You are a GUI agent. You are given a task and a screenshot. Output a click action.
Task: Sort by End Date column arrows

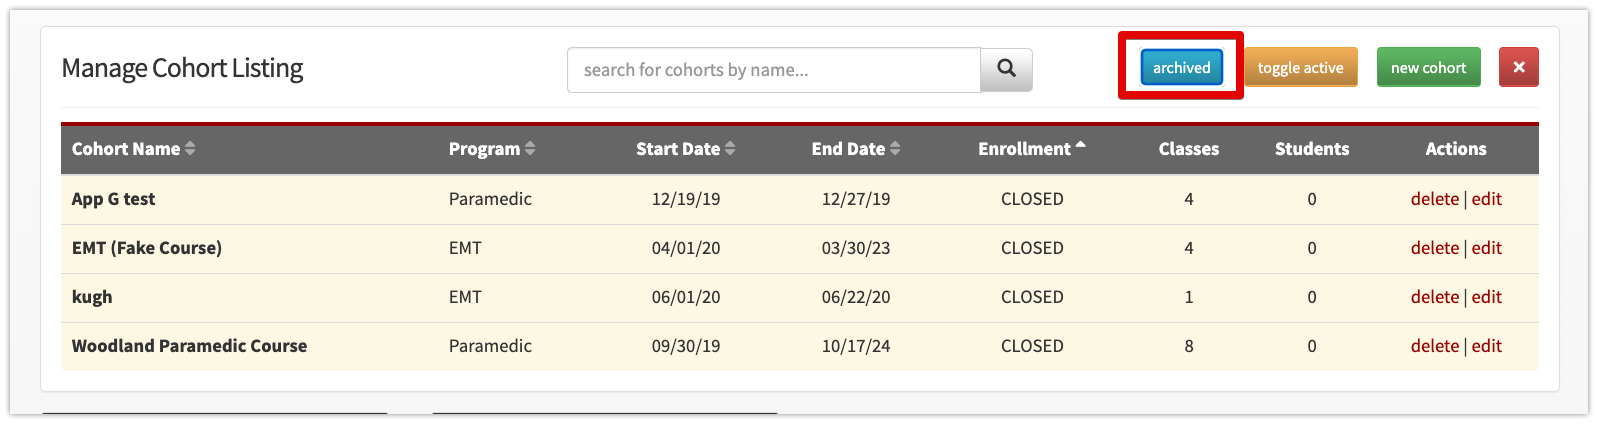click(895, 149)
